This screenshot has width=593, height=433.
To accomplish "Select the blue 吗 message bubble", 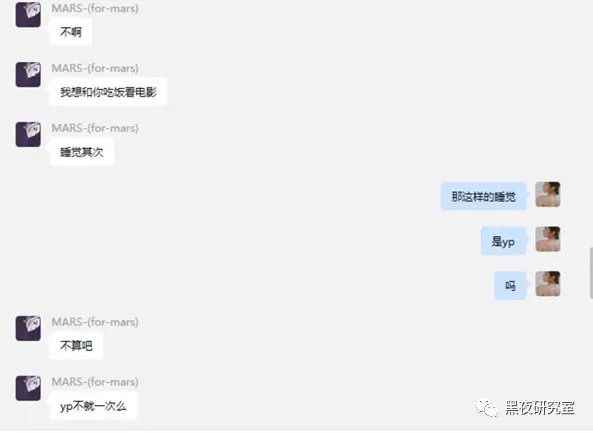I will coord(510,286).
